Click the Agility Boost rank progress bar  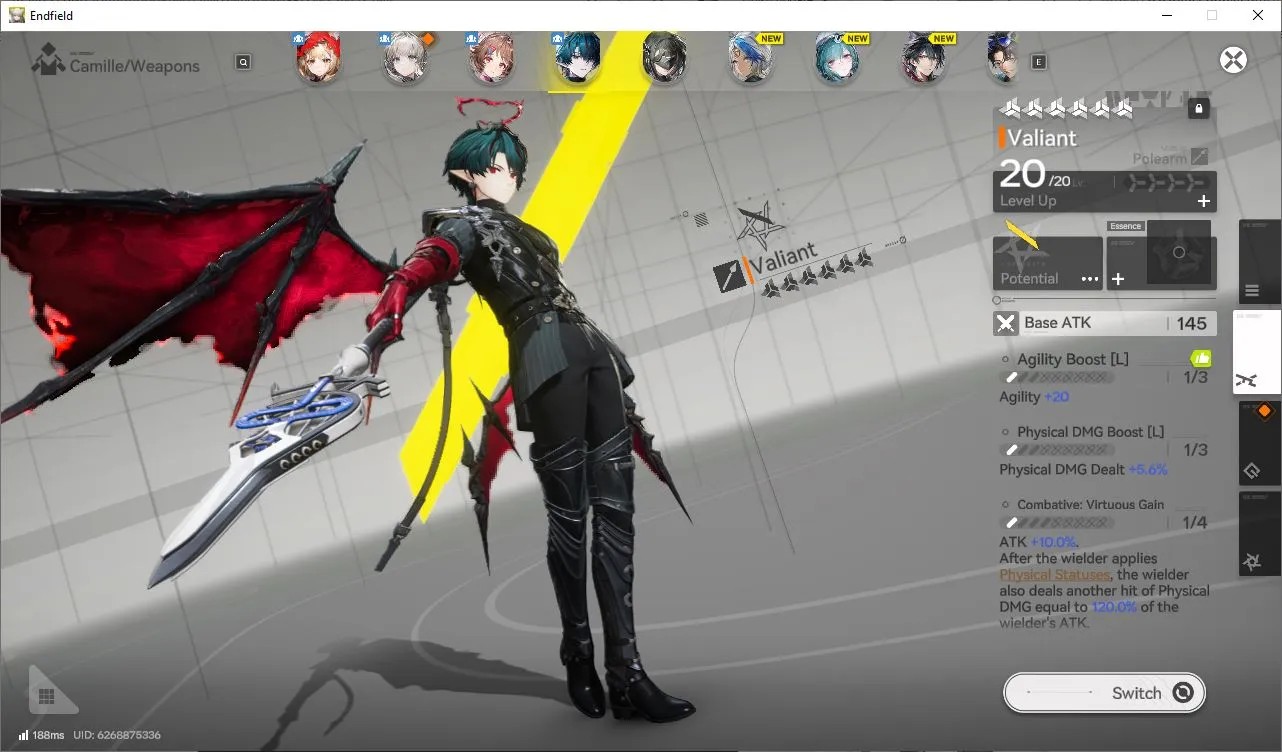click(1057, 378)
